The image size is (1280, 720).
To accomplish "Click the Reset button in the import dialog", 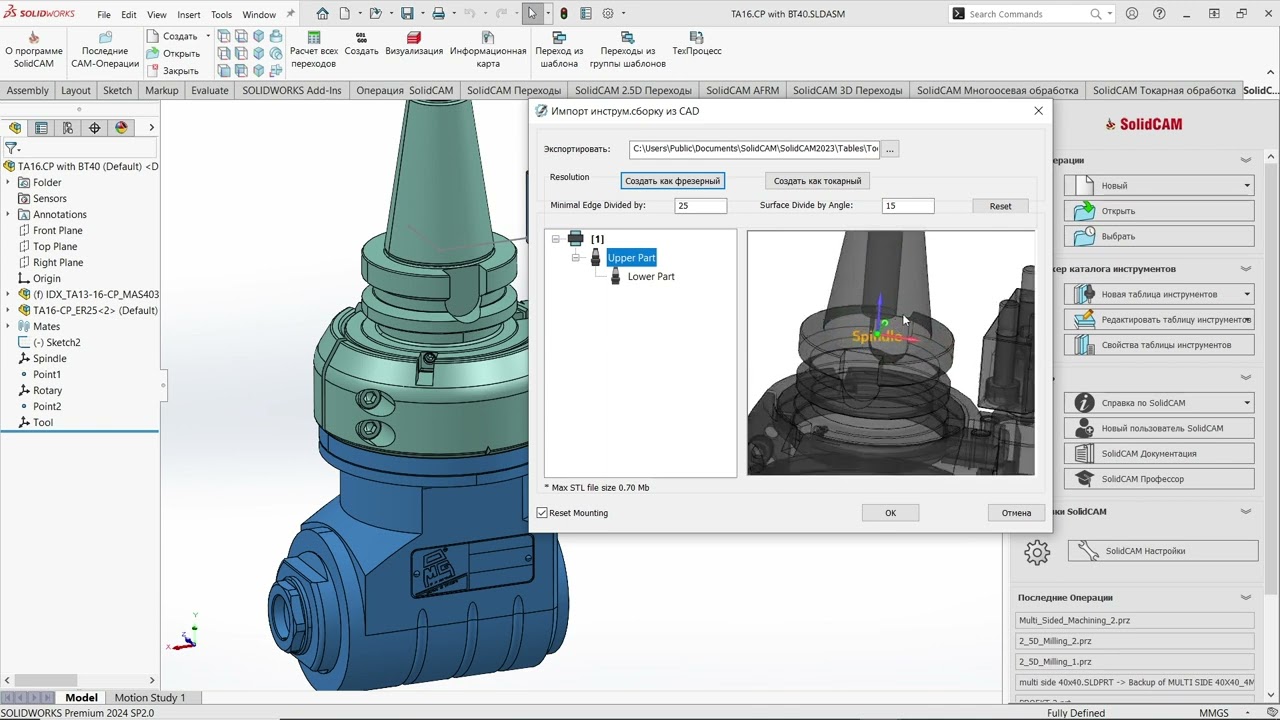I will (1000, 206).
